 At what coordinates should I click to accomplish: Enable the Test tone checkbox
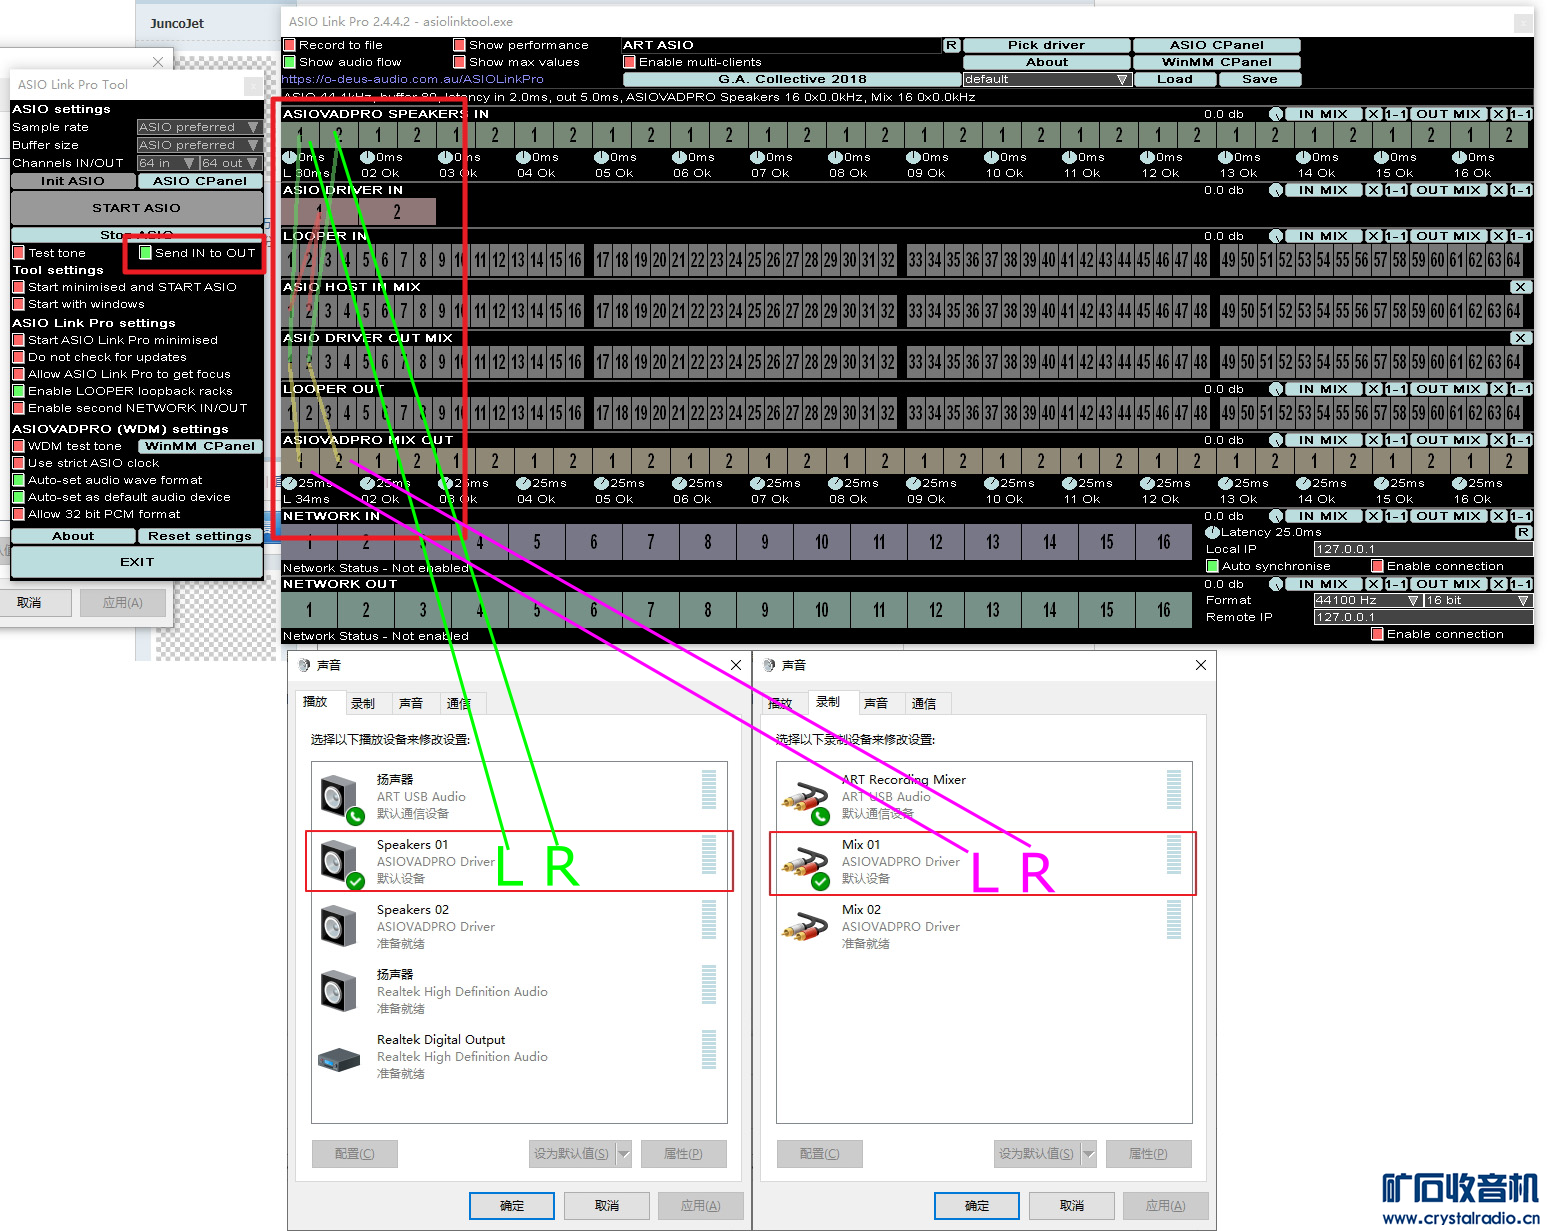(18, 253)
